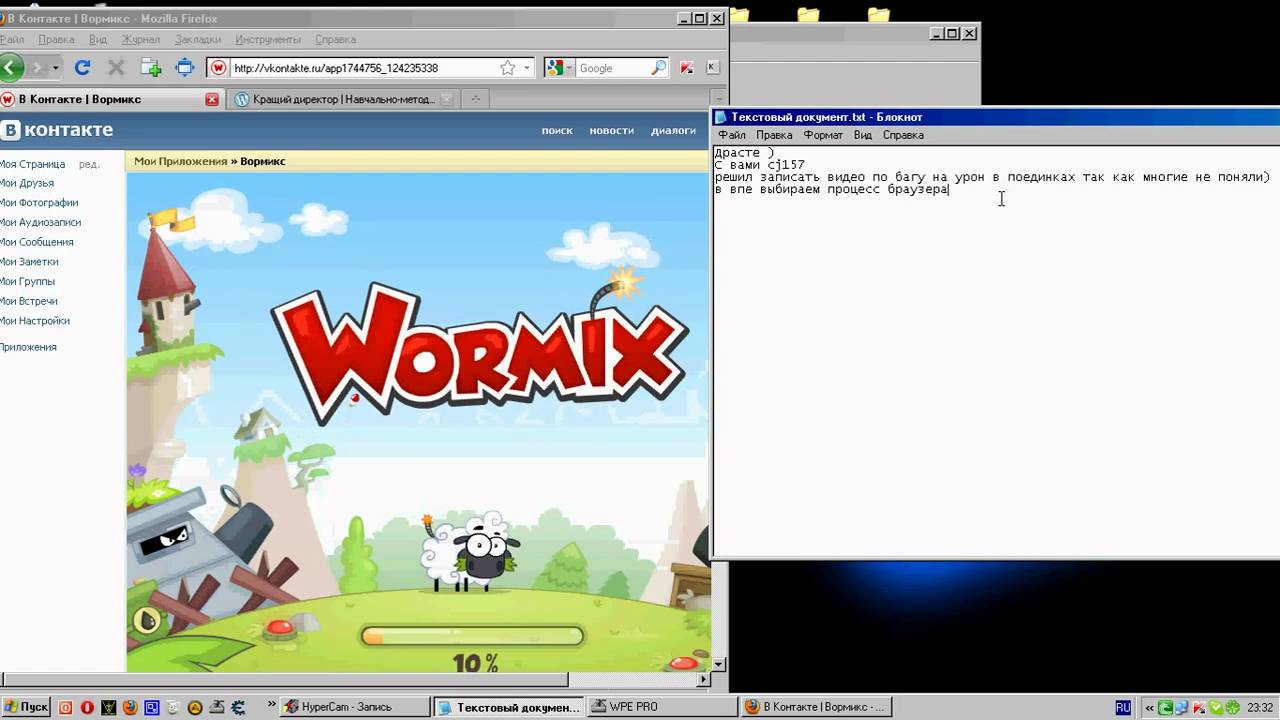
Task: Expand hidden system tray icons
Action: coord(1149,707)
